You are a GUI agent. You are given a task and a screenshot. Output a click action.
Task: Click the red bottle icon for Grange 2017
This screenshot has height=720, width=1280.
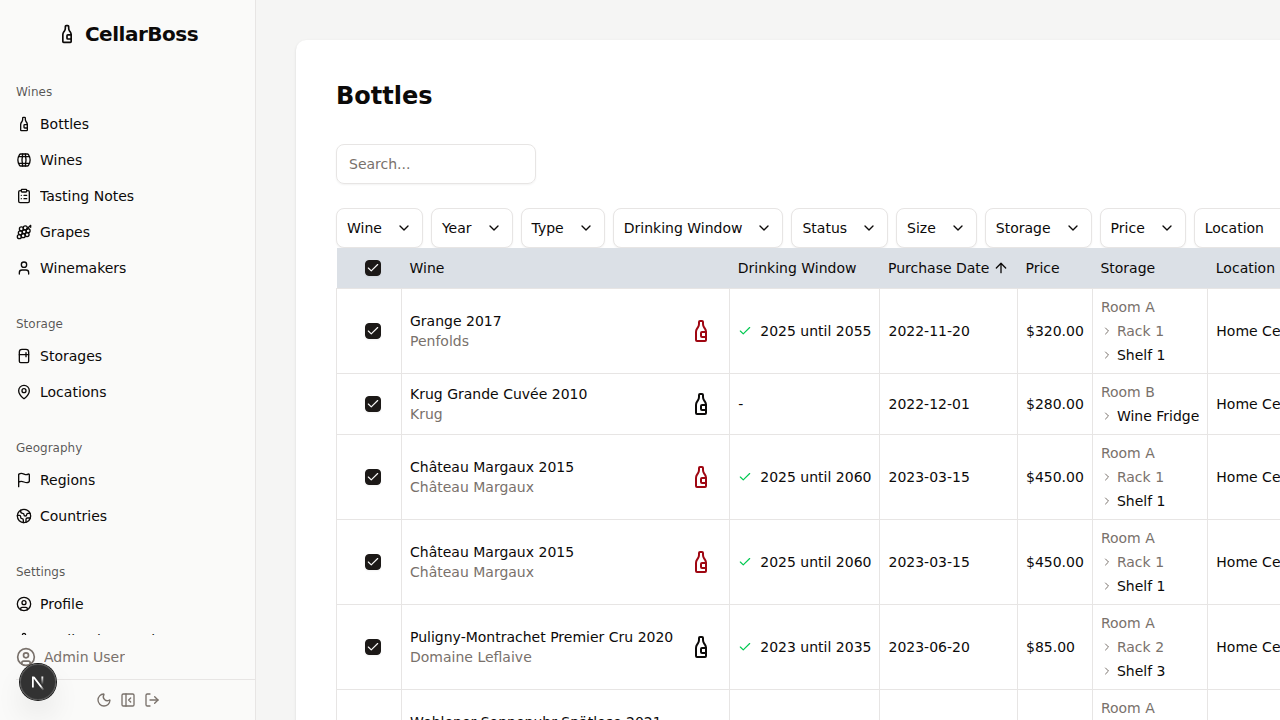700,331
